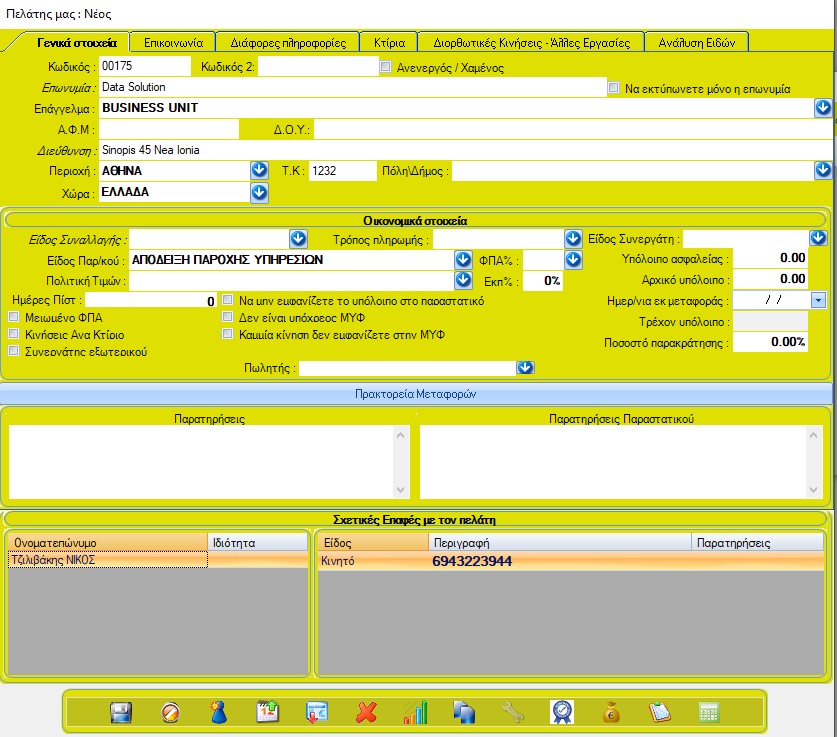Switch to the Επικοινωνία tab
Viewport: 837px width, 737px height.
pos(173,43)
